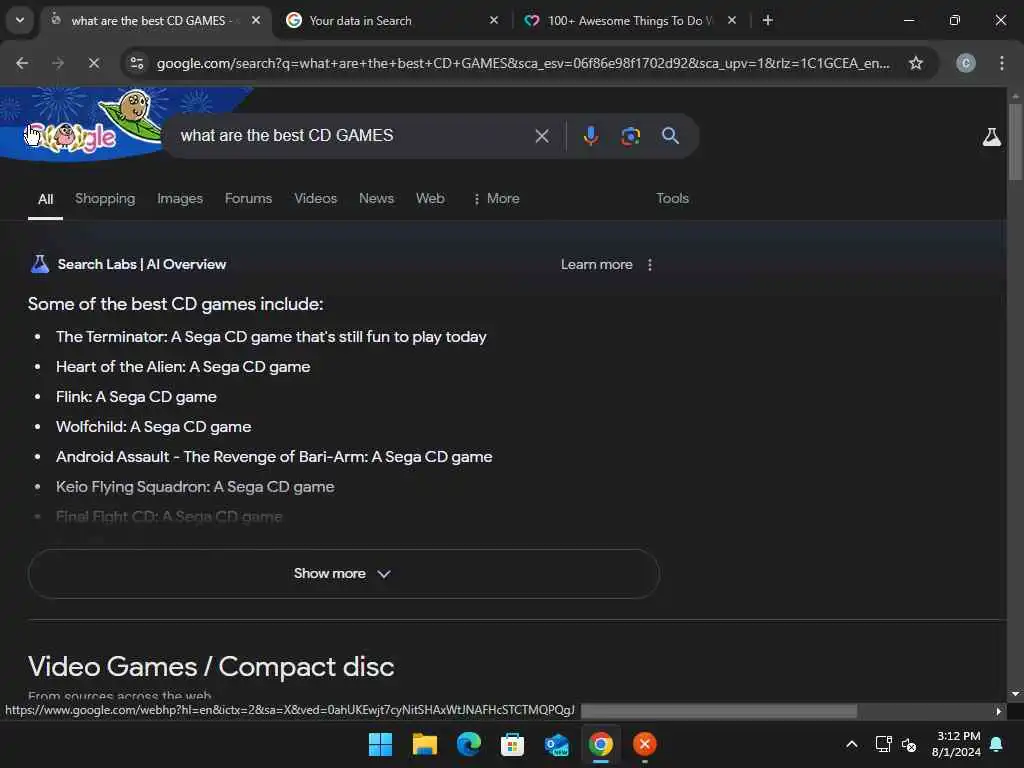Screen dimensions: 1024x768
Task: Click the Google doodle logo
Action: tap(82, 124)
